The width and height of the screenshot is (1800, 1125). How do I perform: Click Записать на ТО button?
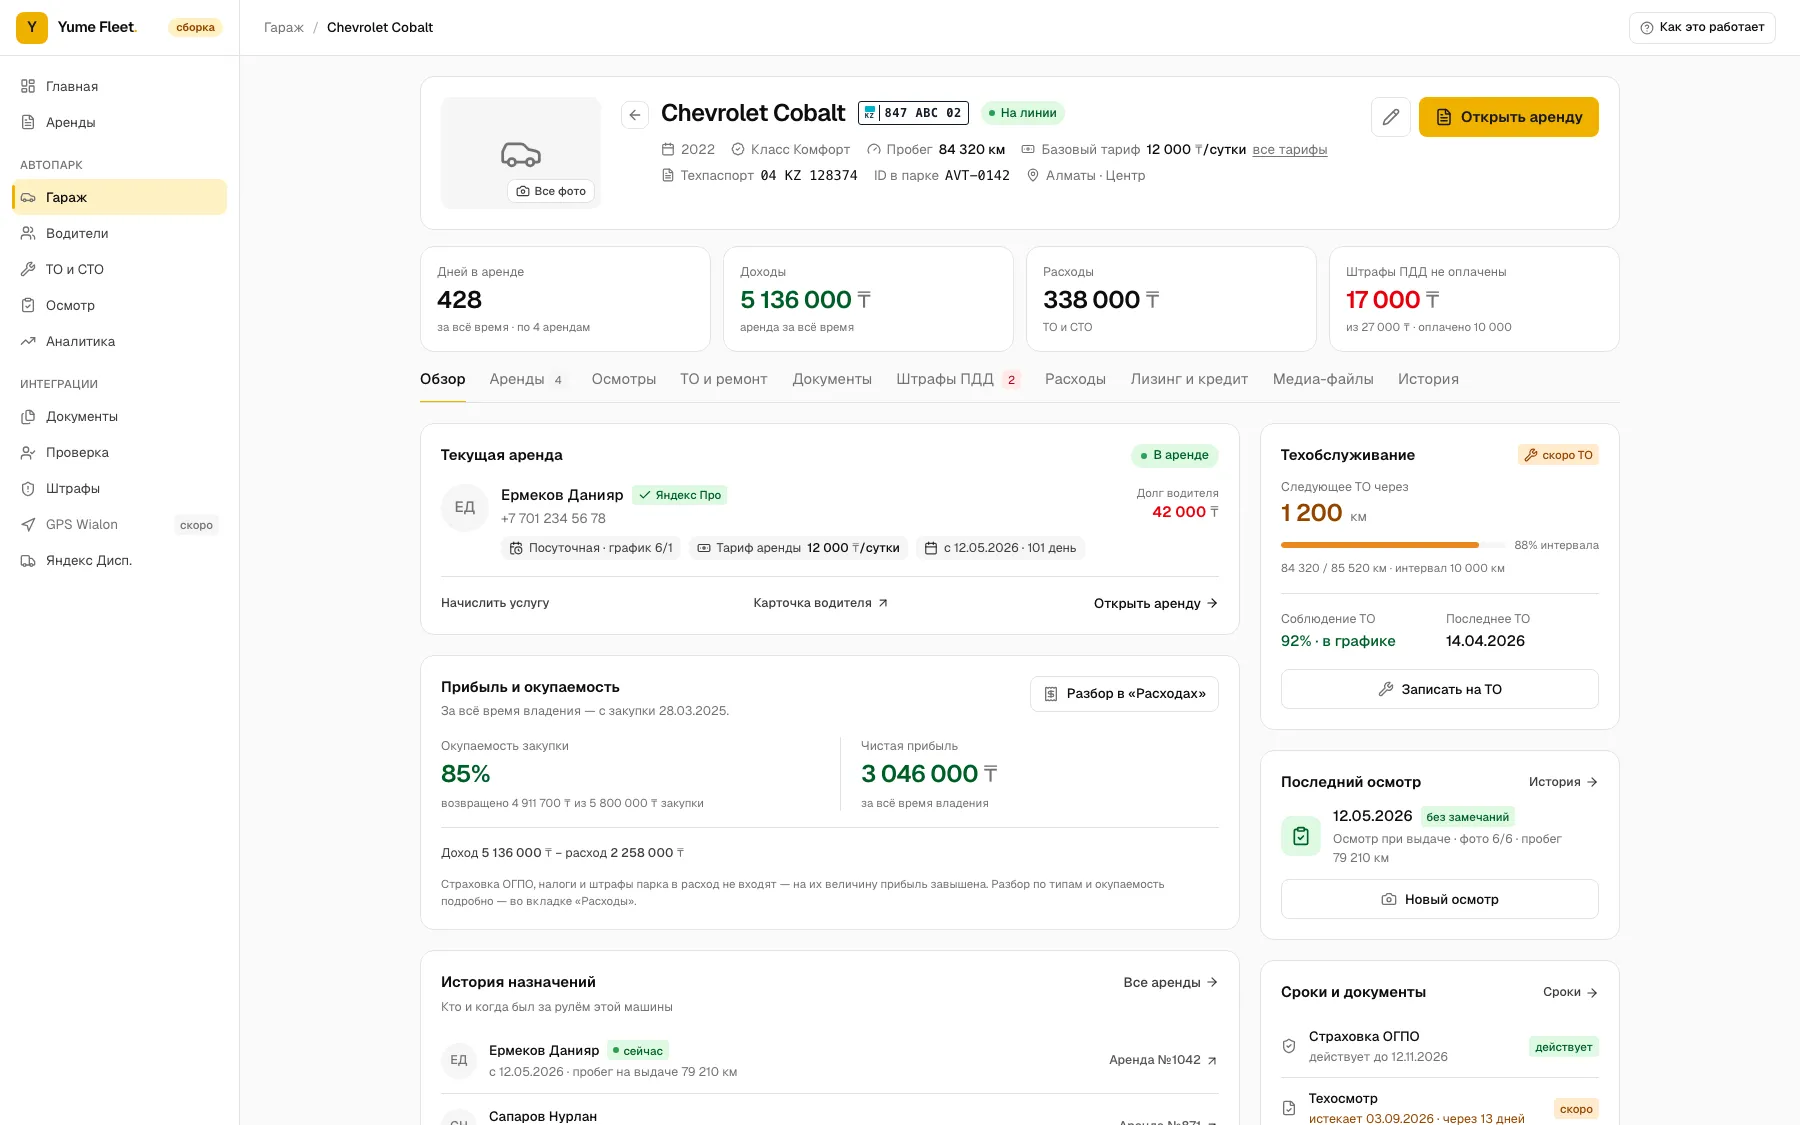tap(1440, 689)
